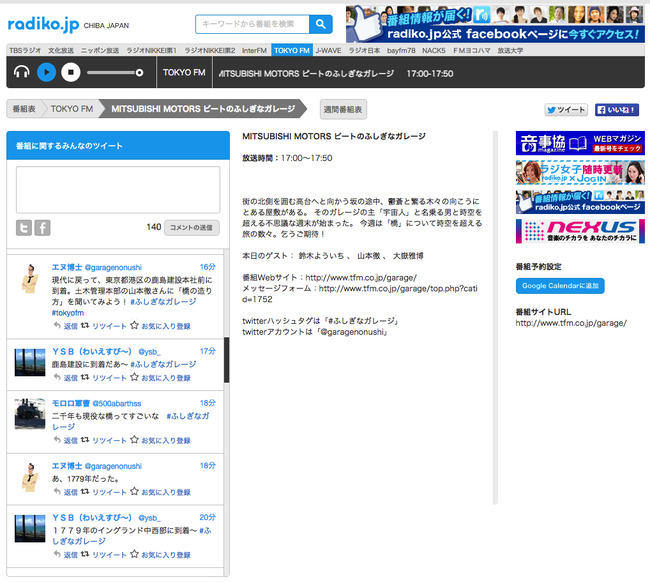Screen dimensions: 650x582
Task: Open the 音事協 WEBマガジン banner
Action: point(580,143)
